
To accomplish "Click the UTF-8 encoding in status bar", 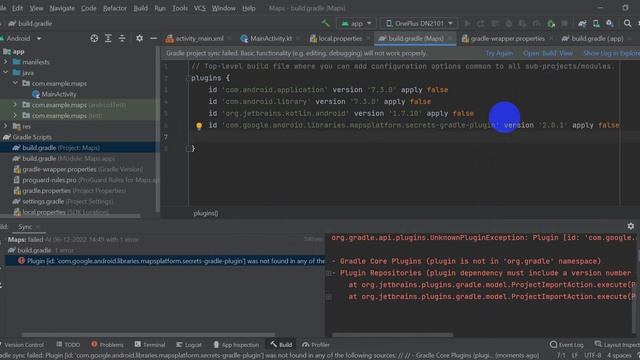I will [x=592, y=356].
